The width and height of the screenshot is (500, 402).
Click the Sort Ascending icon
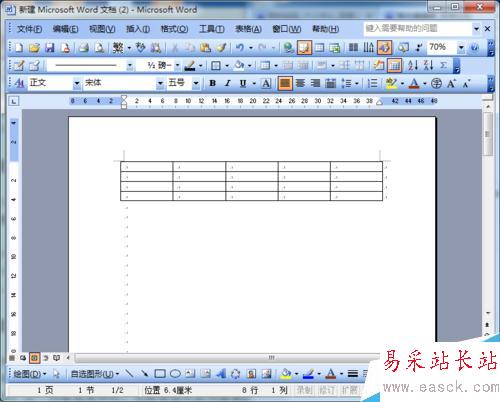pyautogui.click(x=413, y=66)
